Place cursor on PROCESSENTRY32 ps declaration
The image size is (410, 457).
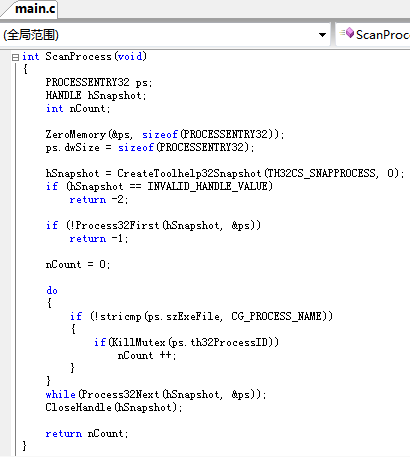(x=99, y=82)
